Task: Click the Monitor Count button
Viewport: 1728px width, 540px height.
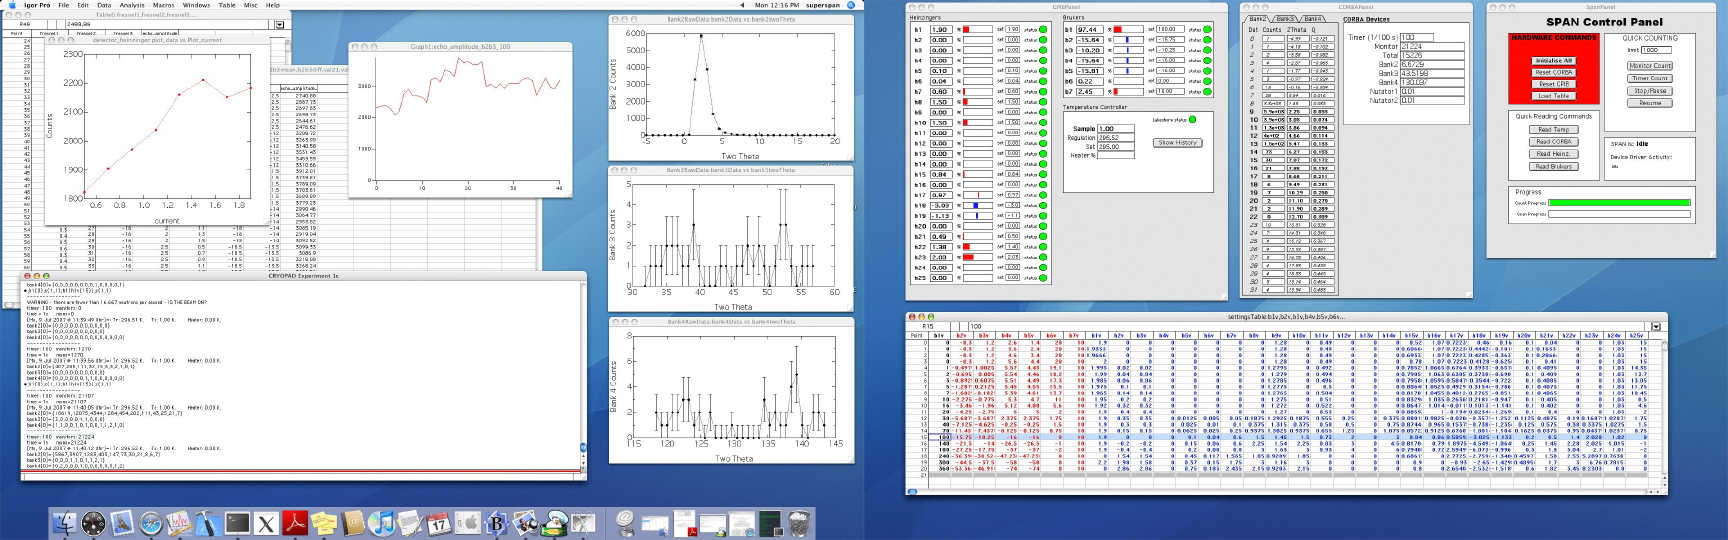Action: coord(1650,66)
